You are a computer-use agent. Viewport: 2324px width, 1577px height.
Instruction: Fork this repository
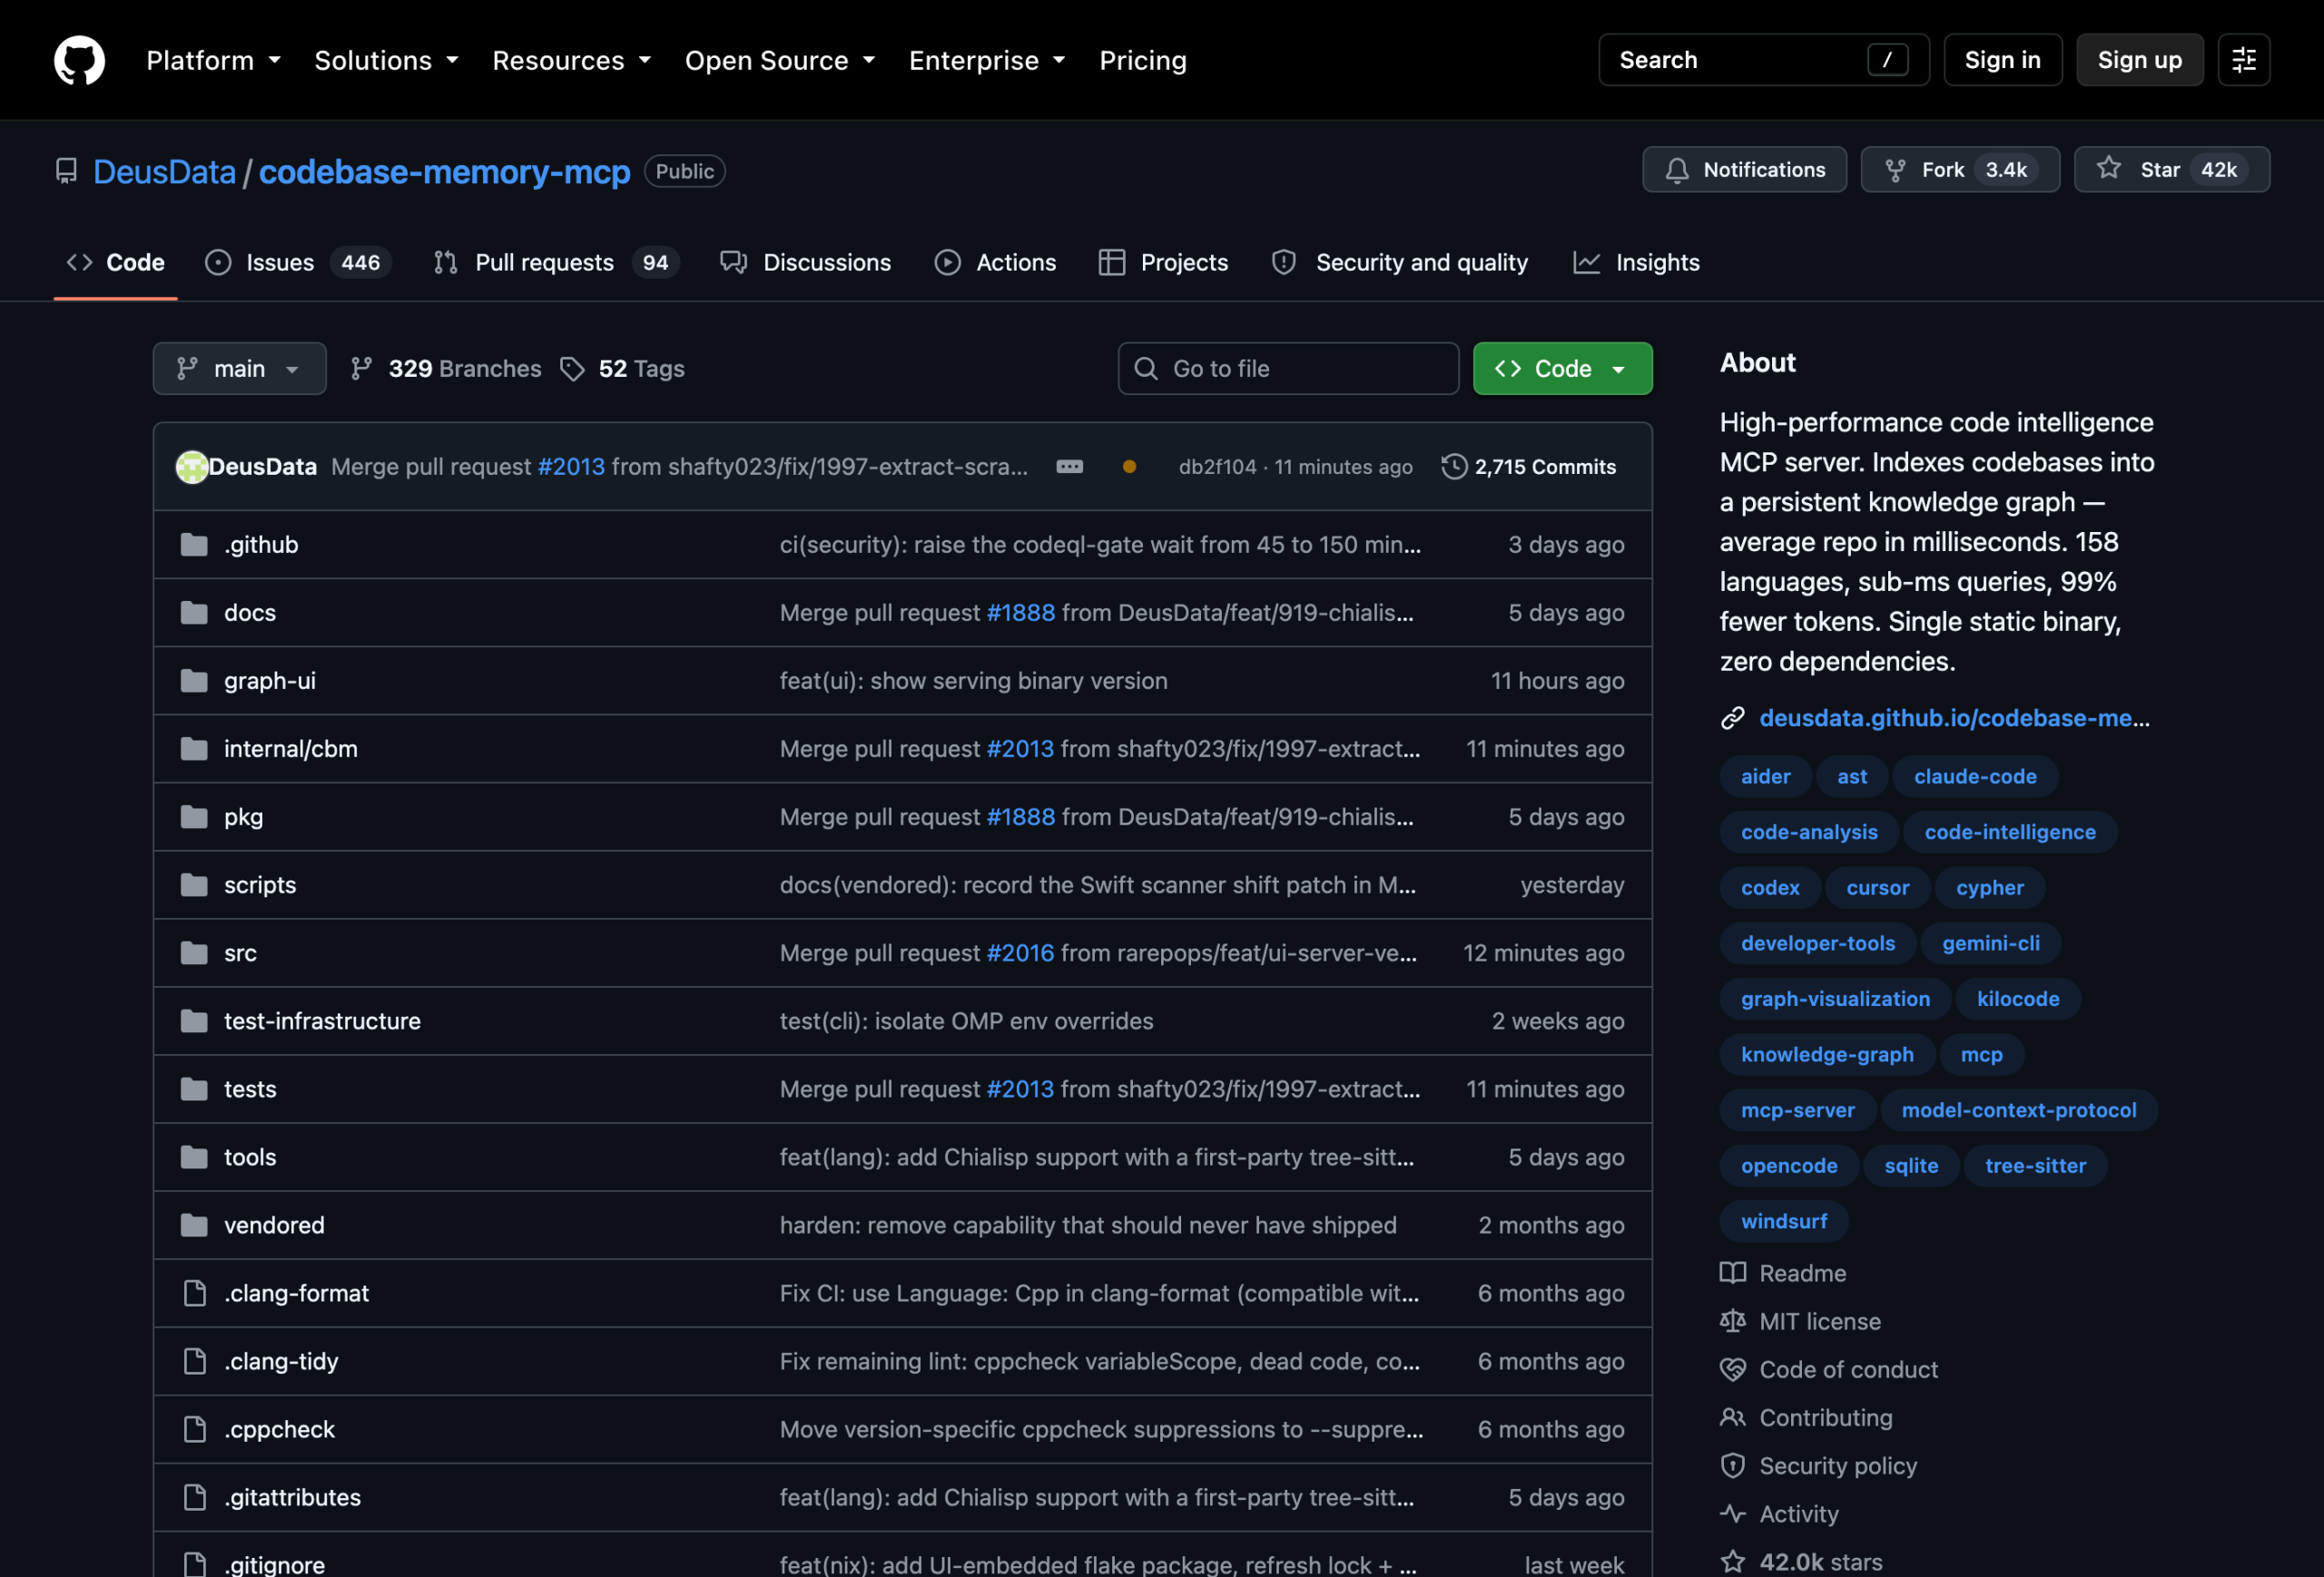[1959, 170]
